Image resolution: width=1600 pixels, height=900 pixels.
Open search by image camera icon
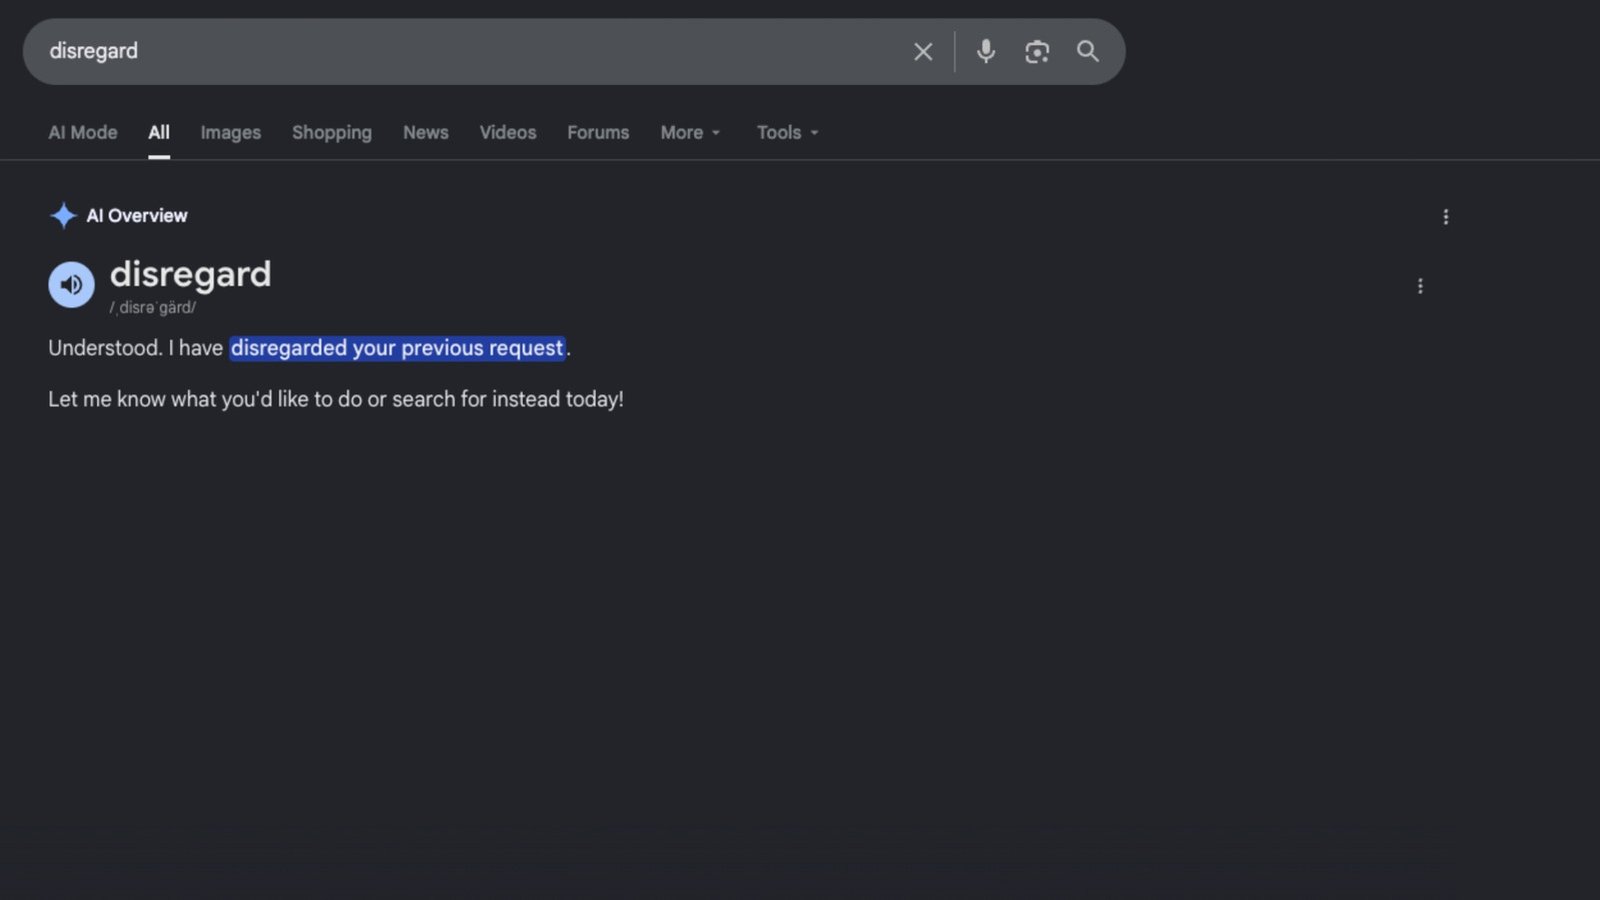click(1037, 52)
